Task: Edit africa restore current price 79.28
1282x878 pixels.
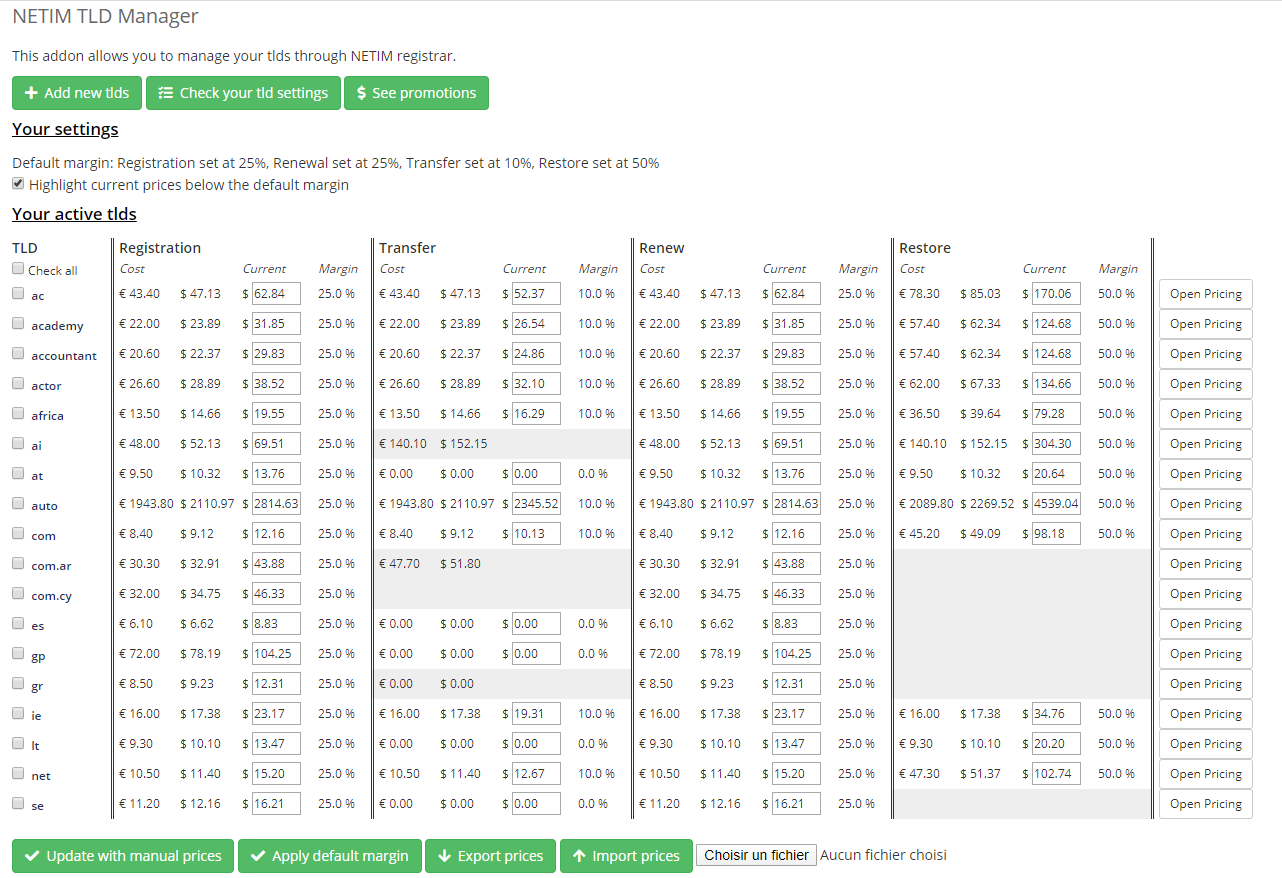Action: point(1056,414)
